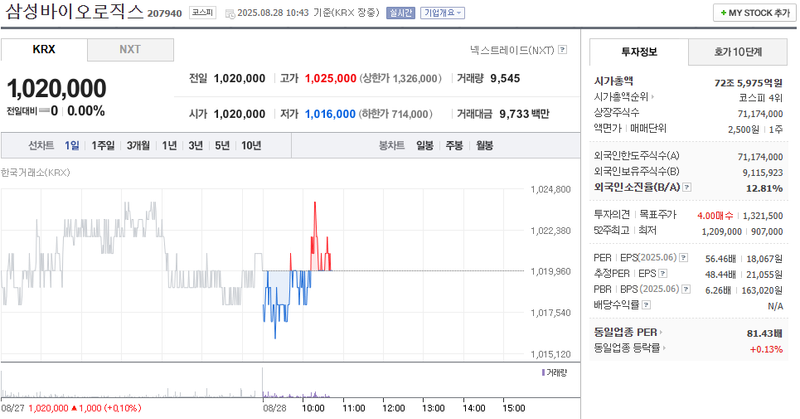Switch to the NXT tab
The image size is (800, 419).
tap(130, 50)
